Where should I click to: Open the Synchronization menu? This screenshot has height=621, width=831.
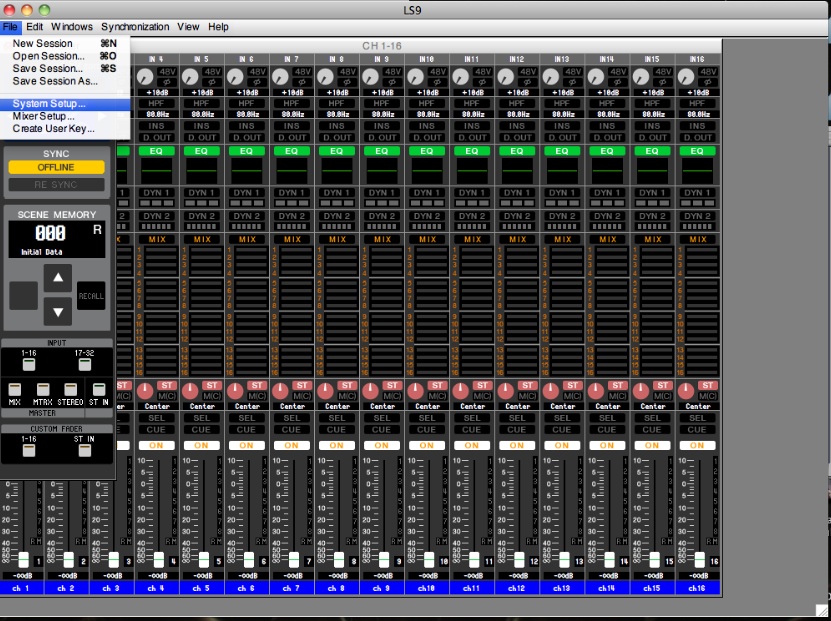click(x=136, y=27)
